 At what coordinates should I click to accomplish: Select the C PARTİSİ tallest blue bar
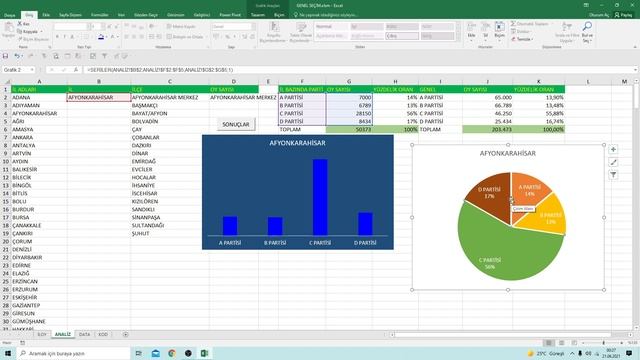point(320,198)
